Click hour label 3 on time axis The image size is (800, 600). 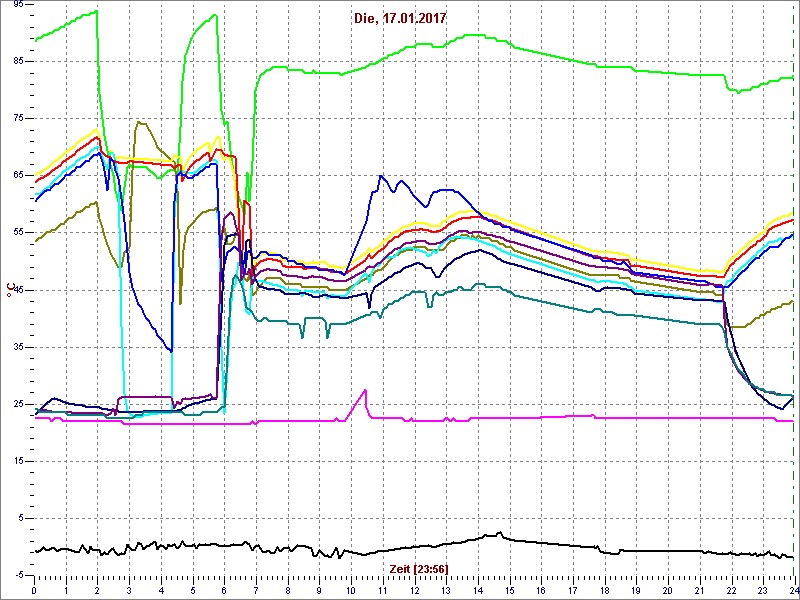coord(129,591)
